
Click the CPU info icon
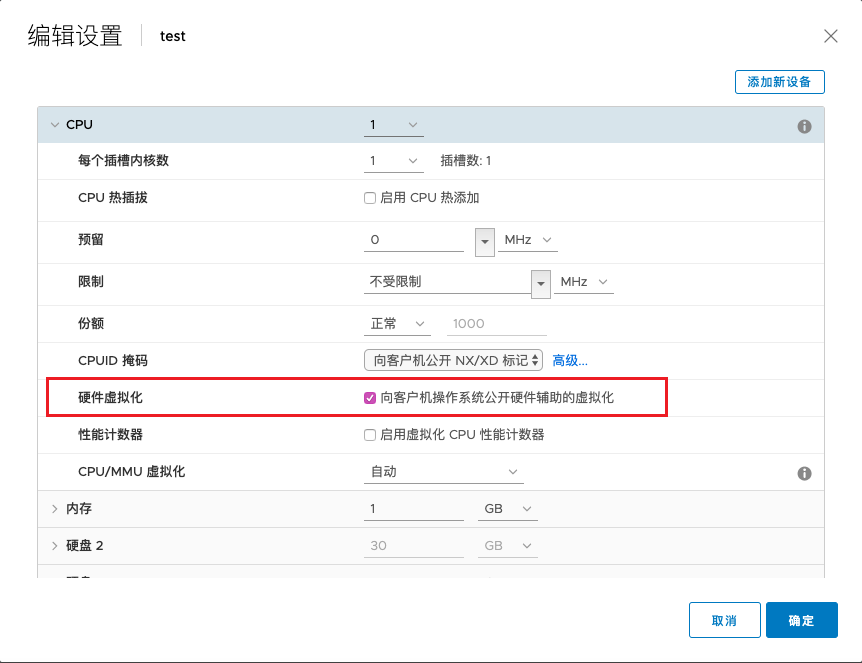click(804, 127)
